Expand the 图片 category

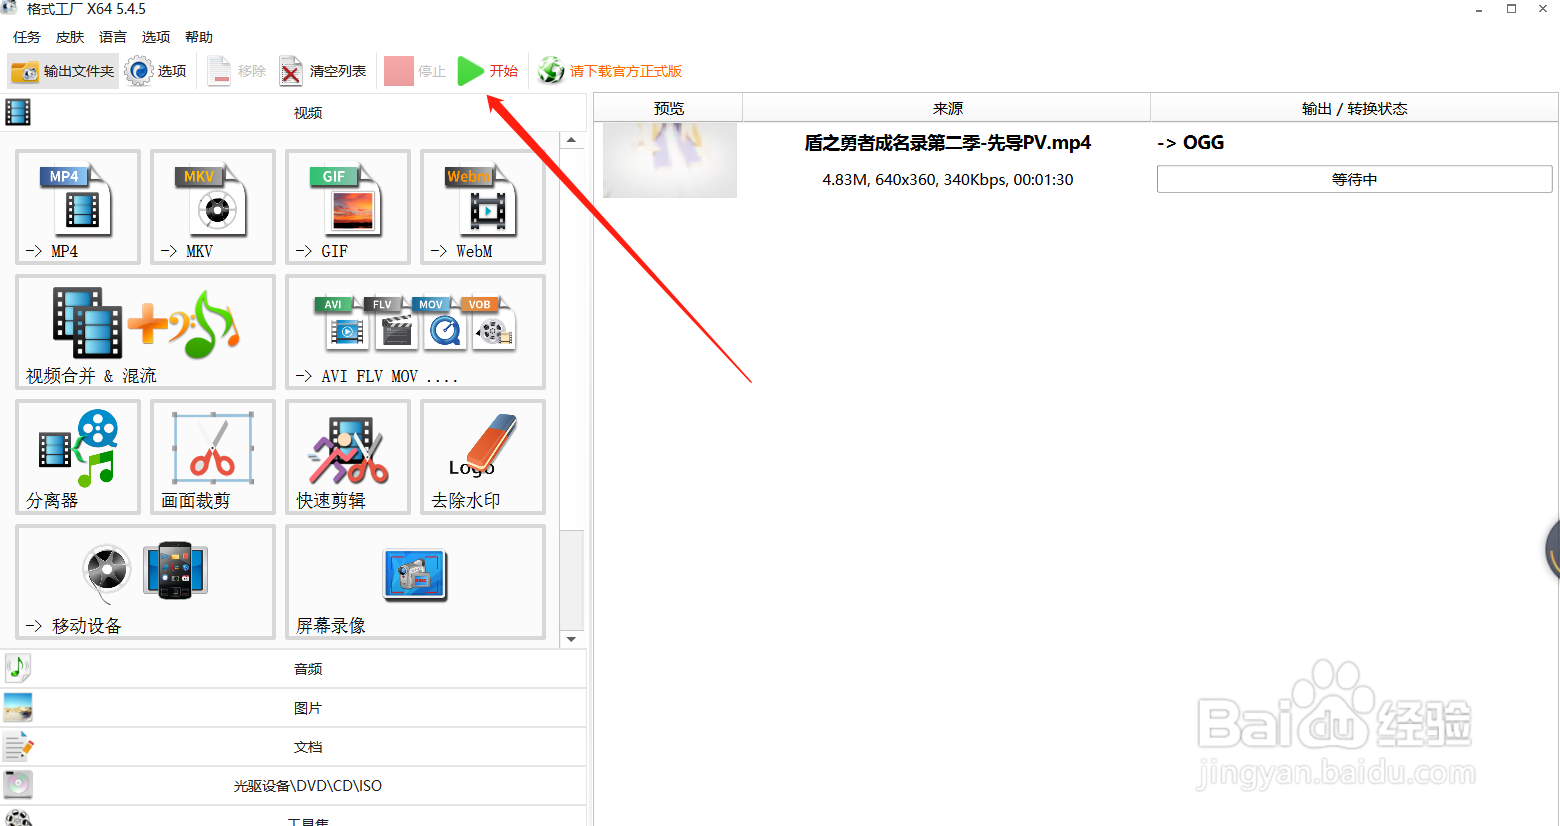[x=293, y=708]
